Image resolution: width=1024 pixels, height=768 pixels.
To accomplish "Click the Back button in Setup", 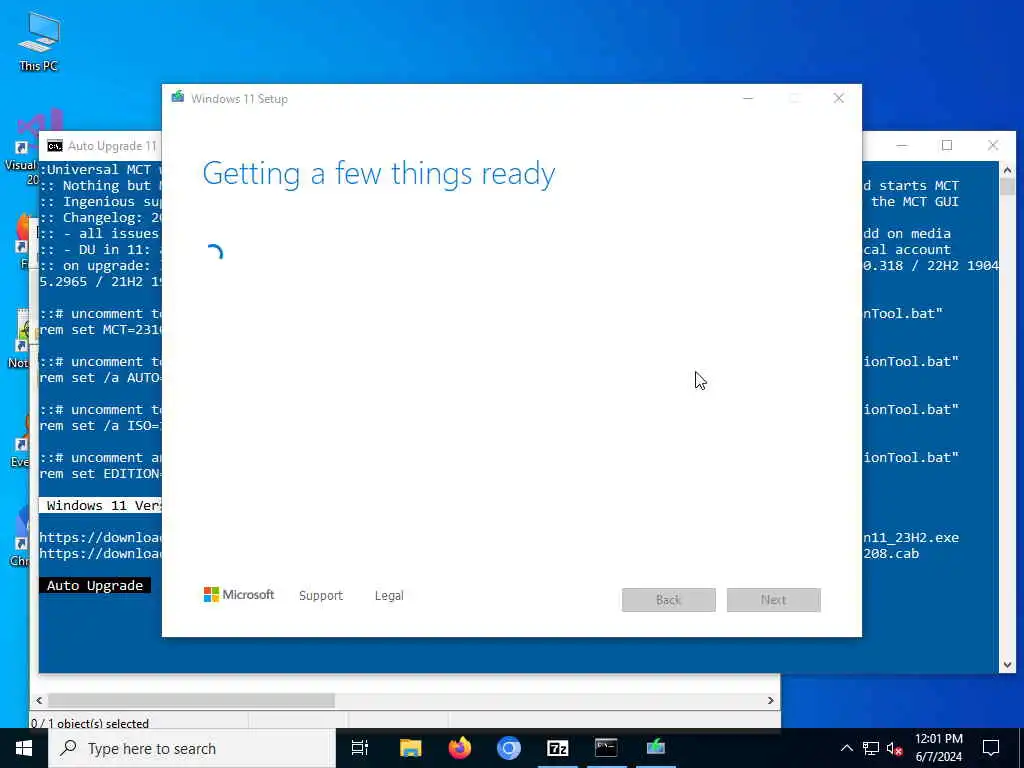I will pos(669,600).
